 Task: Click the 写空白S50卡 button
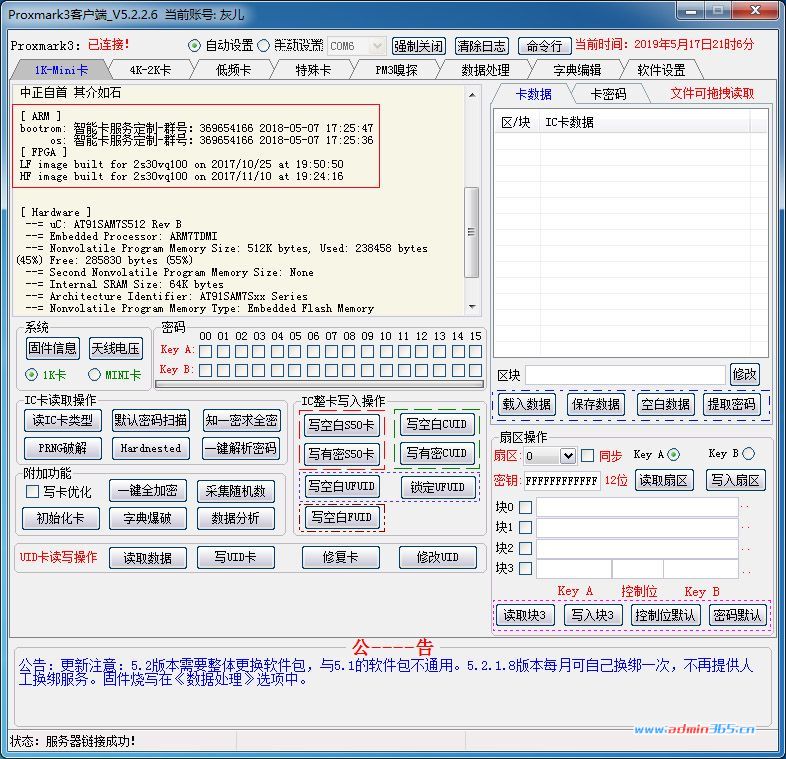tap(341, 426)
